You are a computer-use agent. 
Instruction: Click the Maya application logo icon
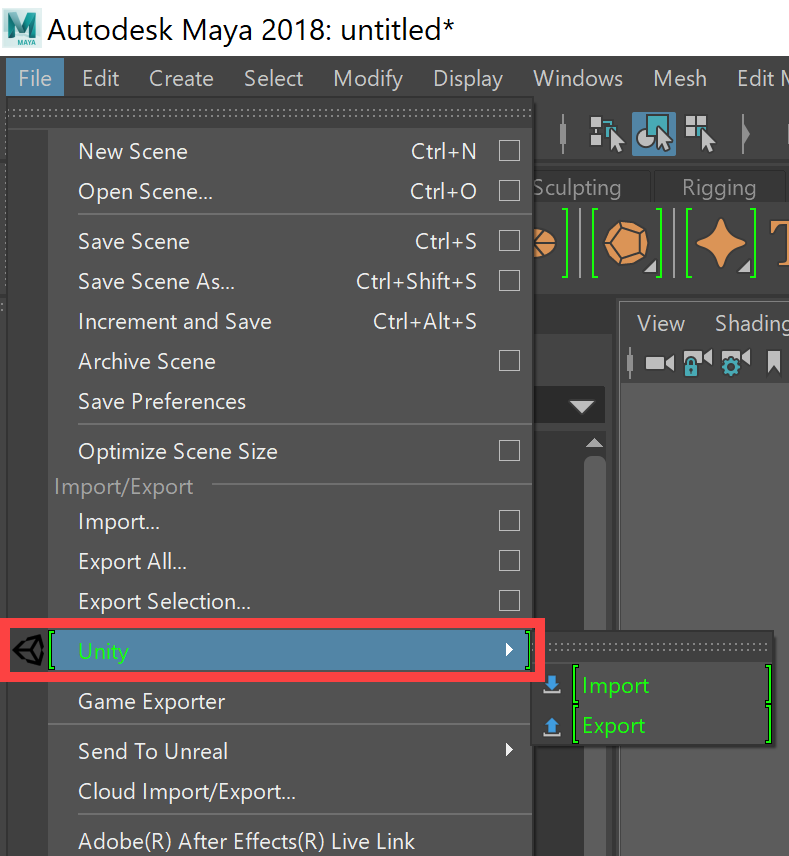[22, 29]
